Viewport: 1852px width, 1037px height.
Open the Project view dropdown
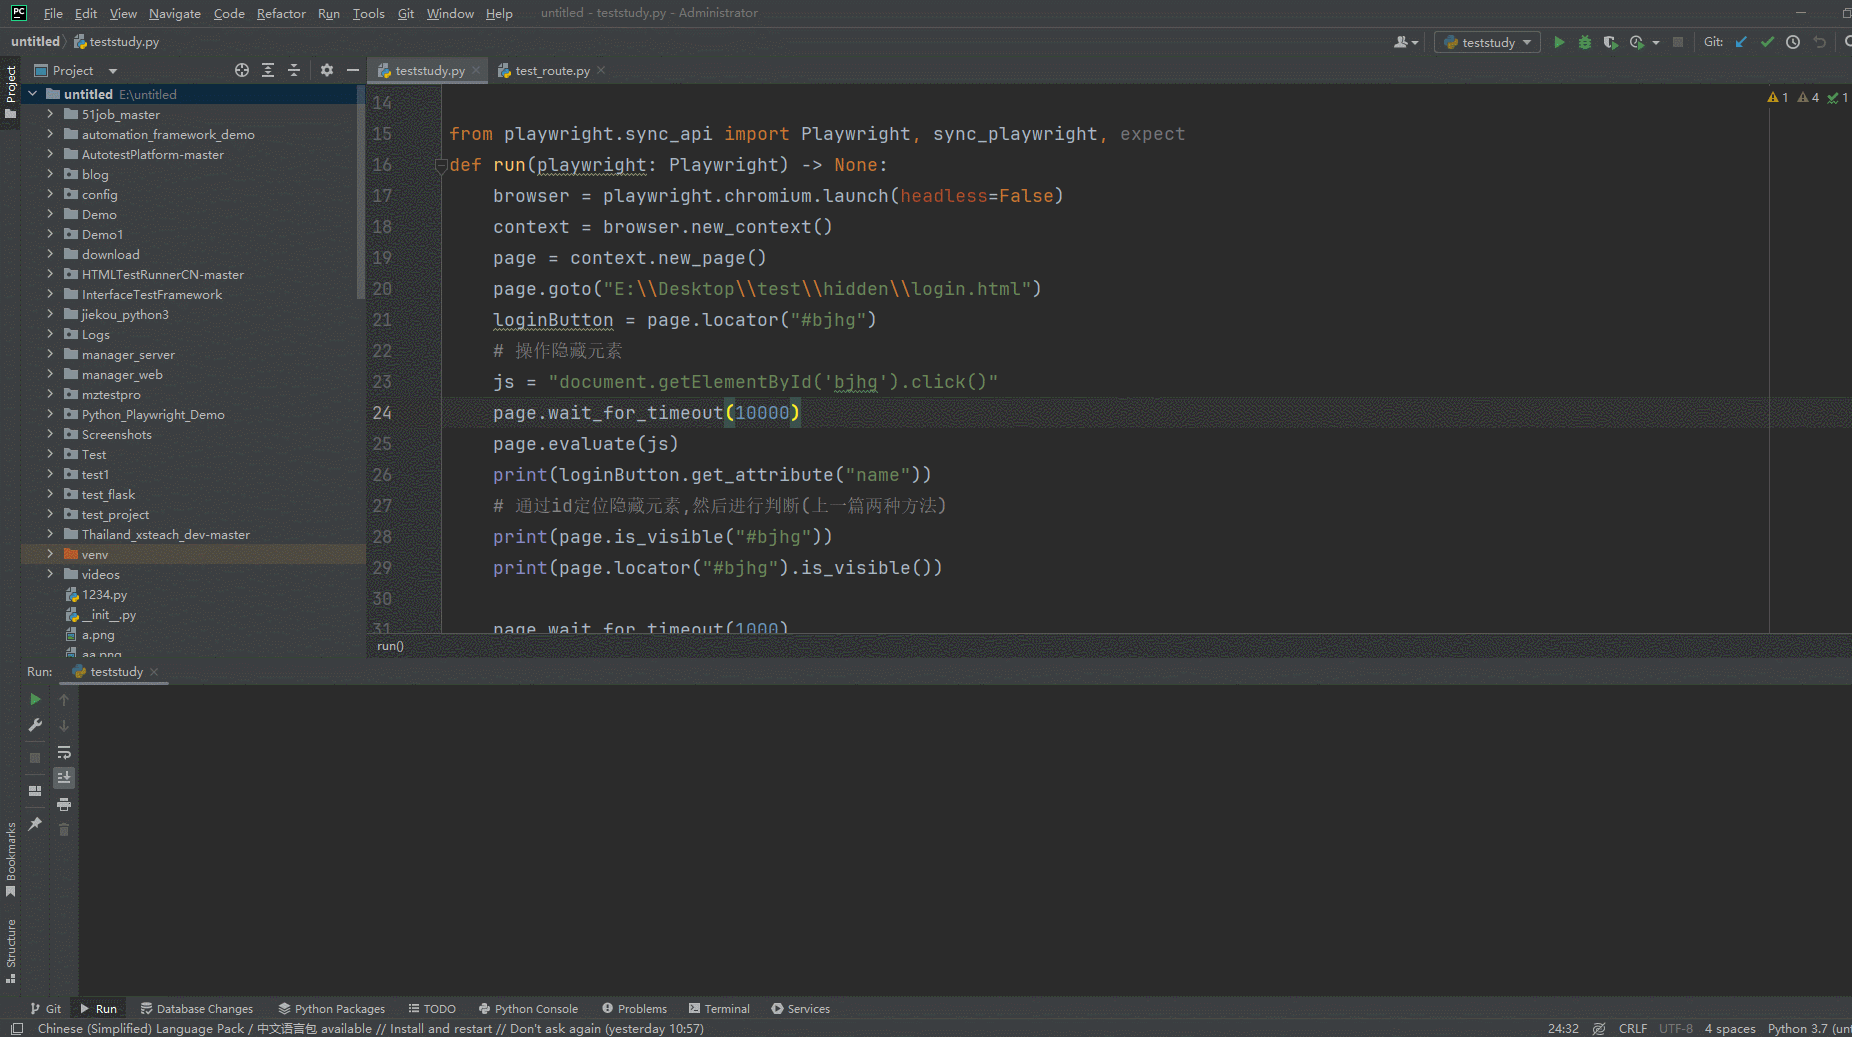pos(113,71)
